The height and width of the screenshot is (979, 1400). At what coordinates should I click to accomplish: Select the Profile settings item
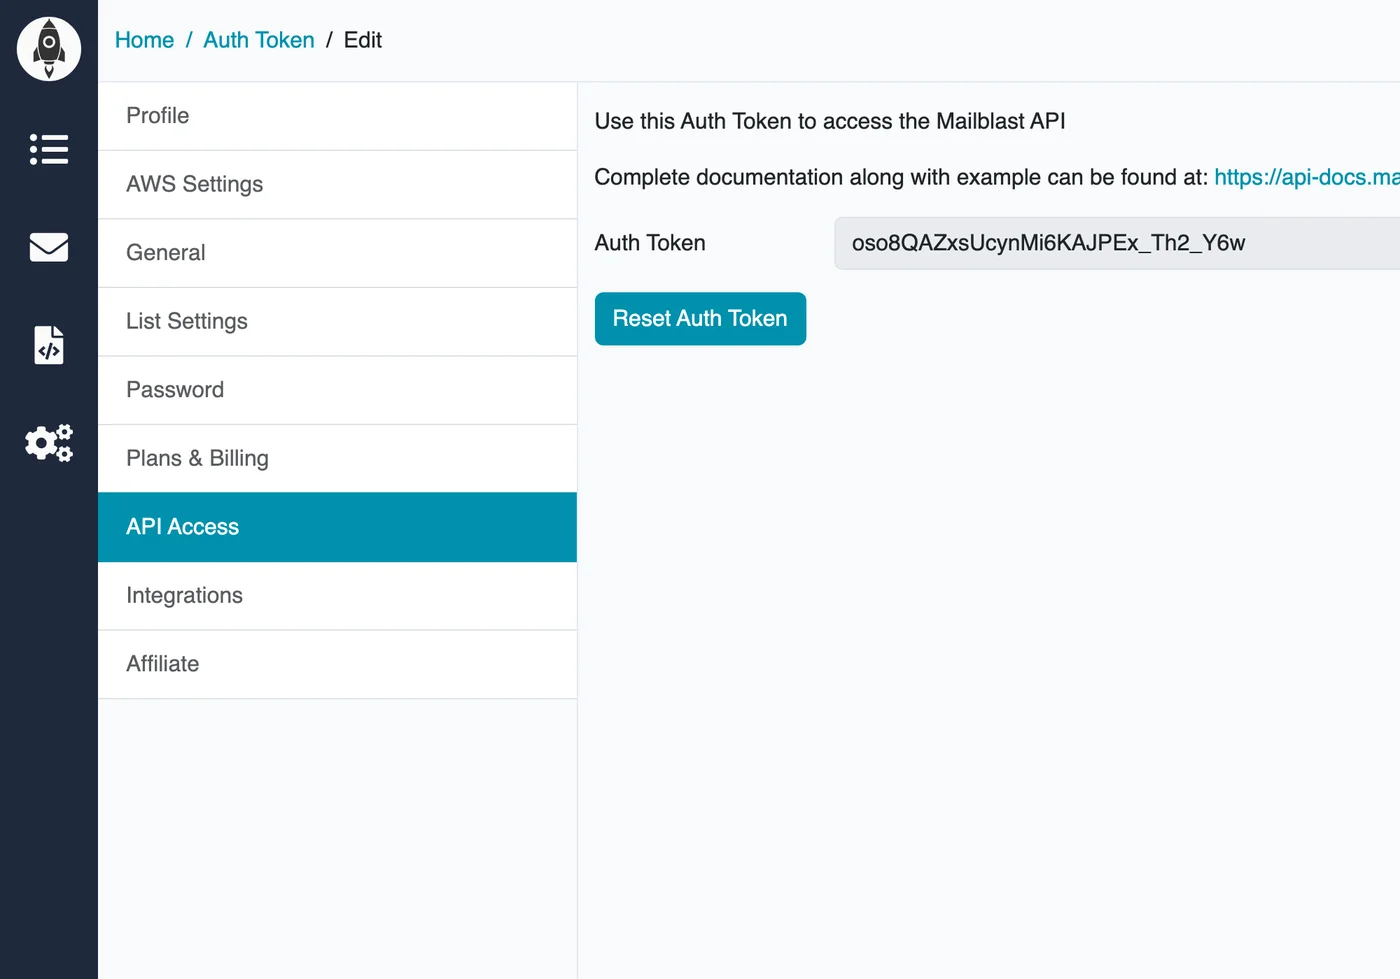tap(338, 116)
